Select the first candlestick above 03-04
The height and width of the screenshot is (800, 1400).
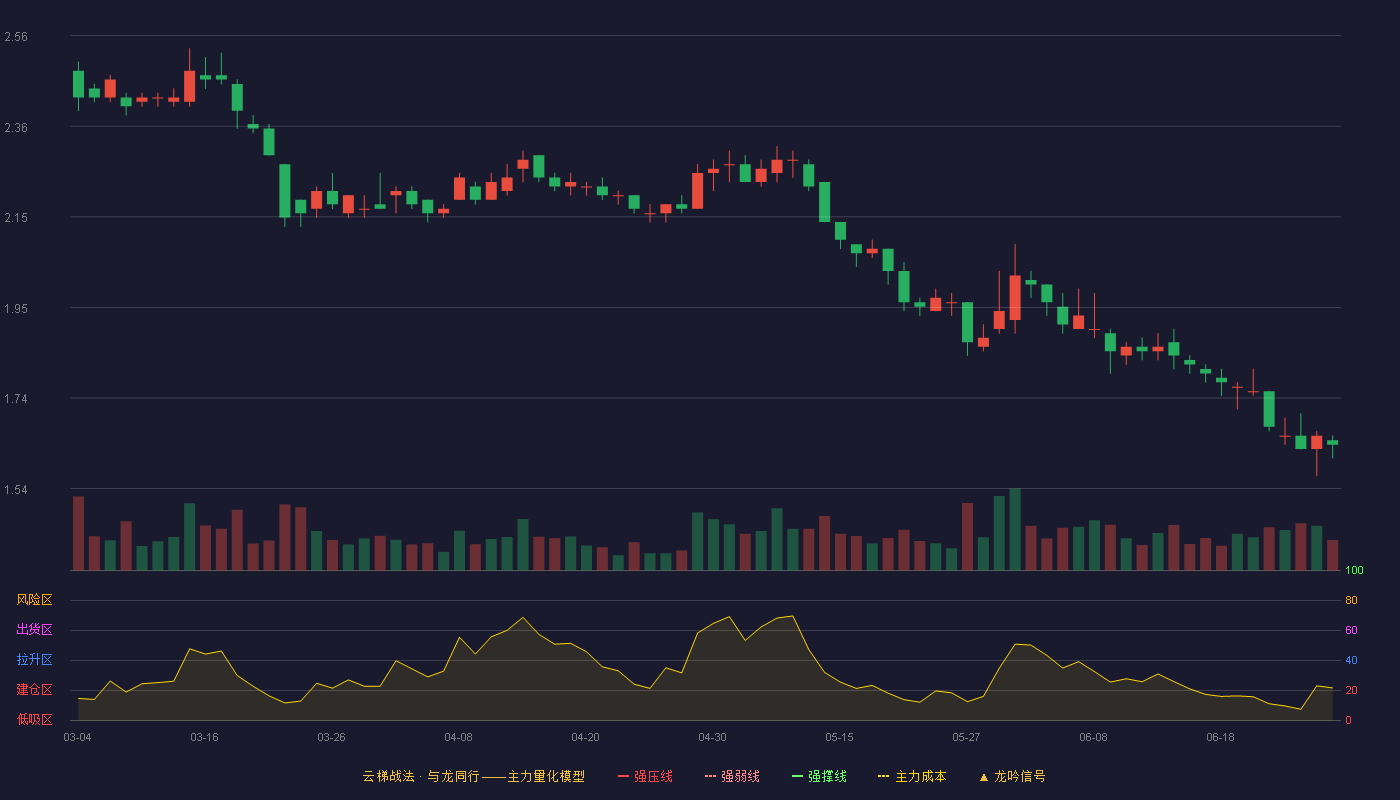78,84
